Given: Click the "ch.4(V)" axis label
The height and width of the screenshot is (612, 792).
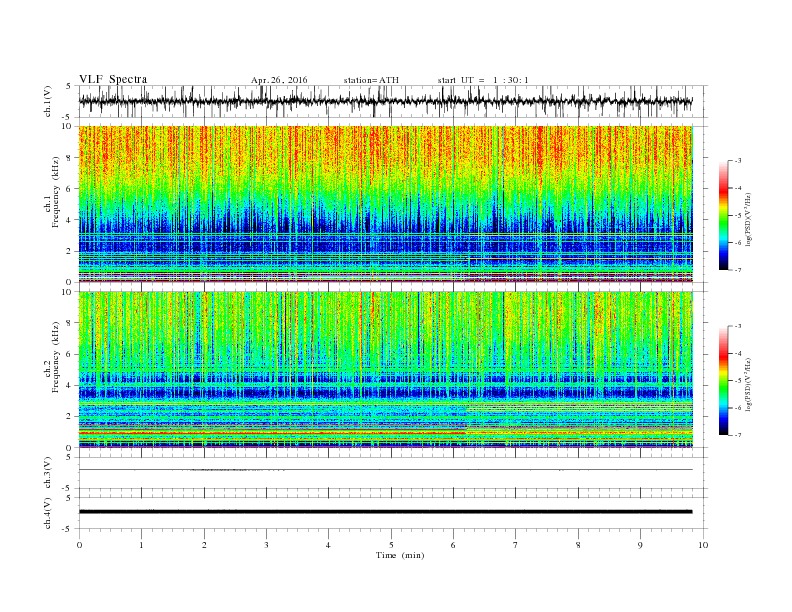Looking at the screenshot, I should click(48, 513).
